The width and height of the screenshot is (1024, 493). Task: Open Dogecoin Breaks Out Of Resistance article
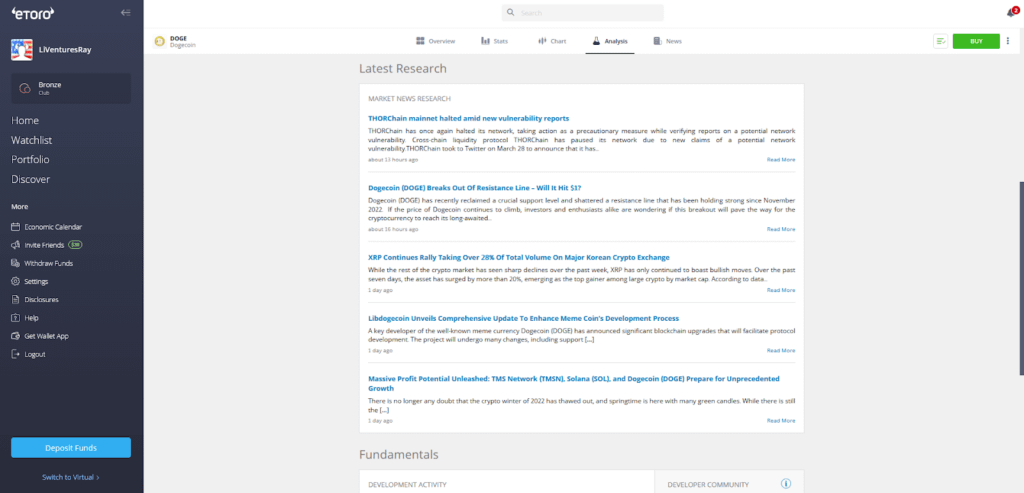click(475, 188)
